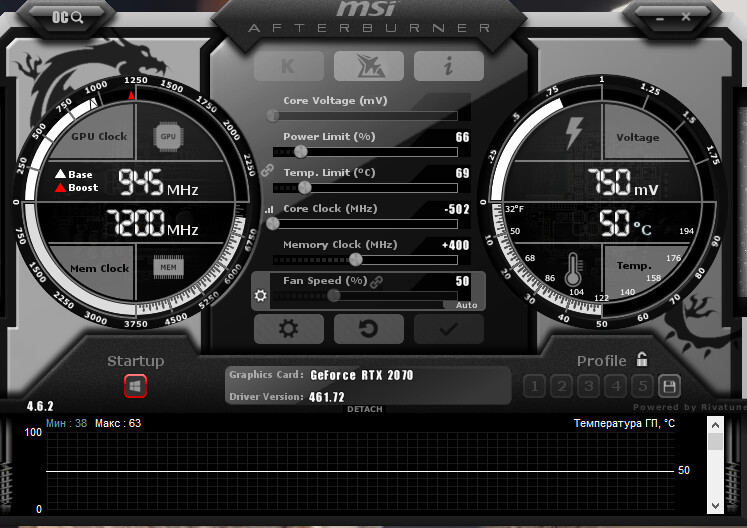Click the 50 °C temperature readout
Screen dimensions: 747x528
point(625,223)
